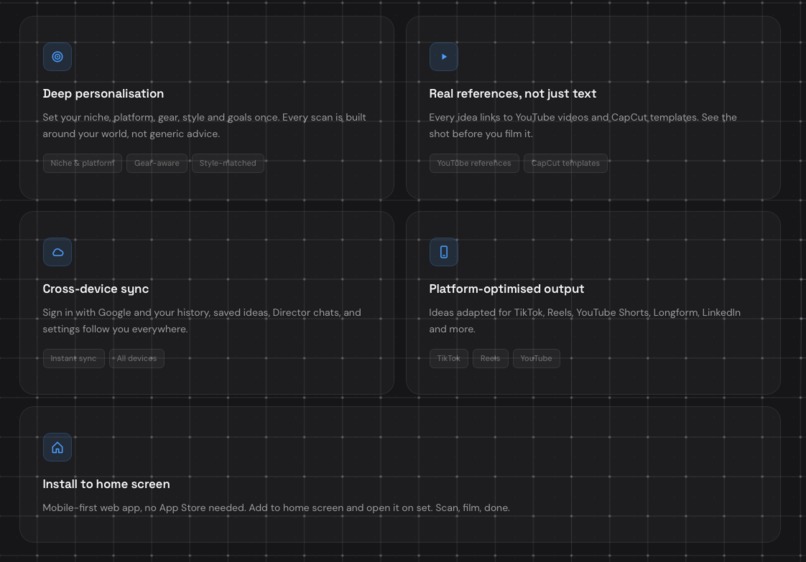Click the YouTube references tag
The image size is (806, 562).
[x=474, y=163]
